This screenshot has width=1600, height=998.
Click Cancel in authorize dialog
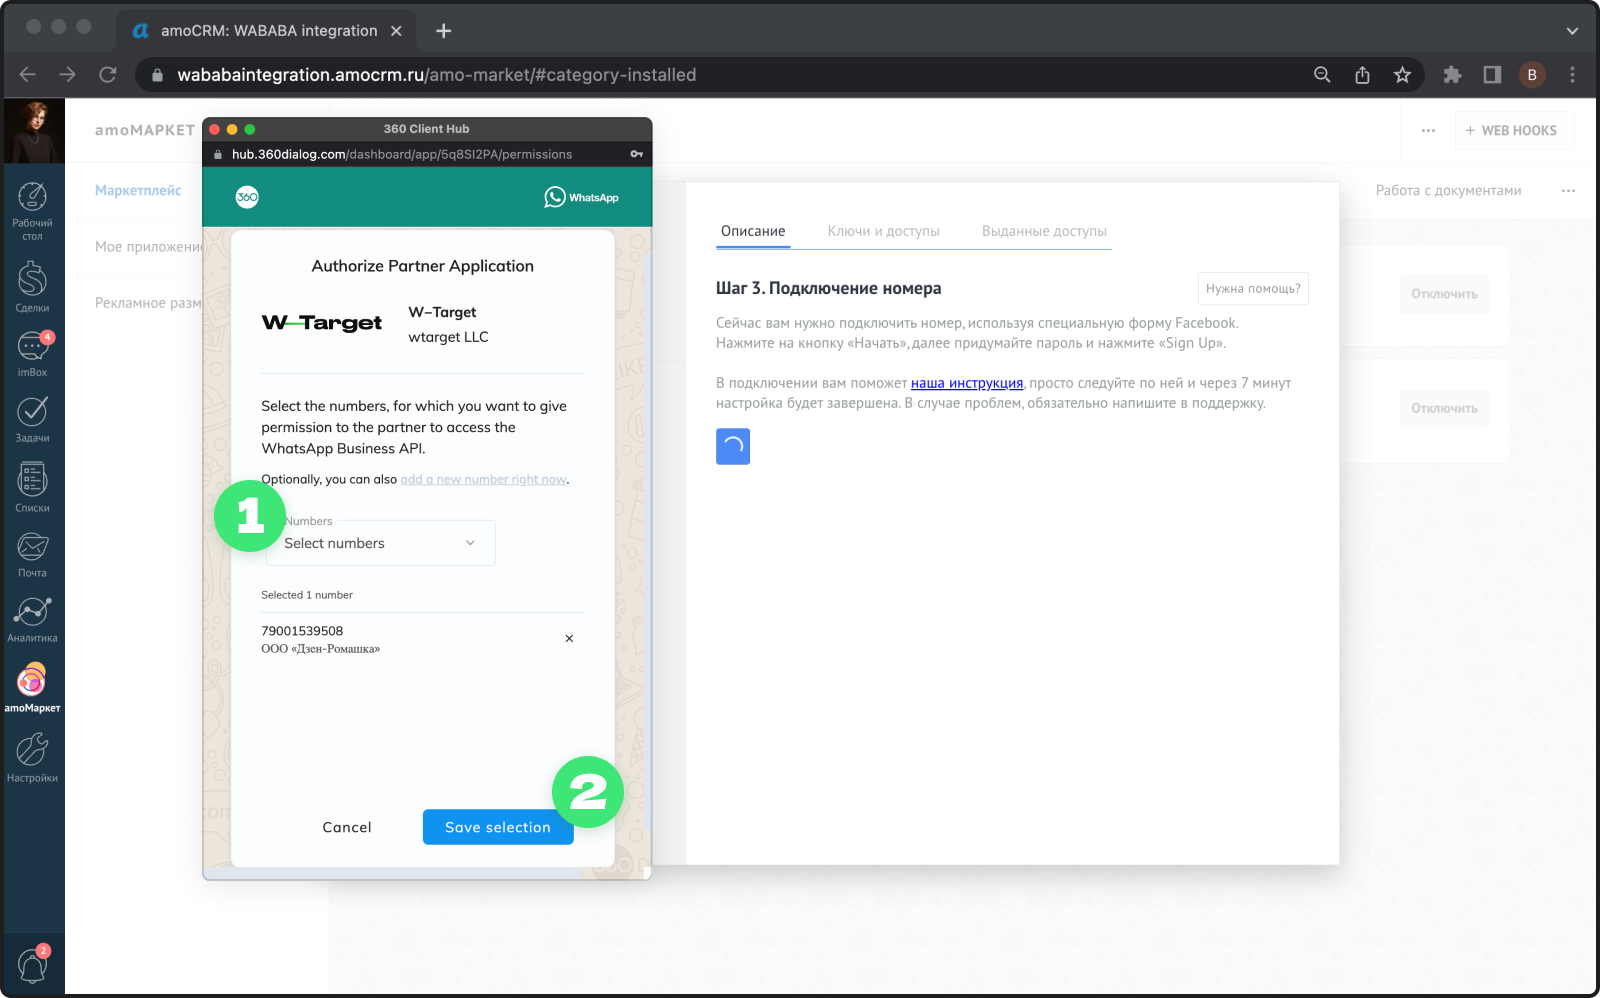[347, 827]
